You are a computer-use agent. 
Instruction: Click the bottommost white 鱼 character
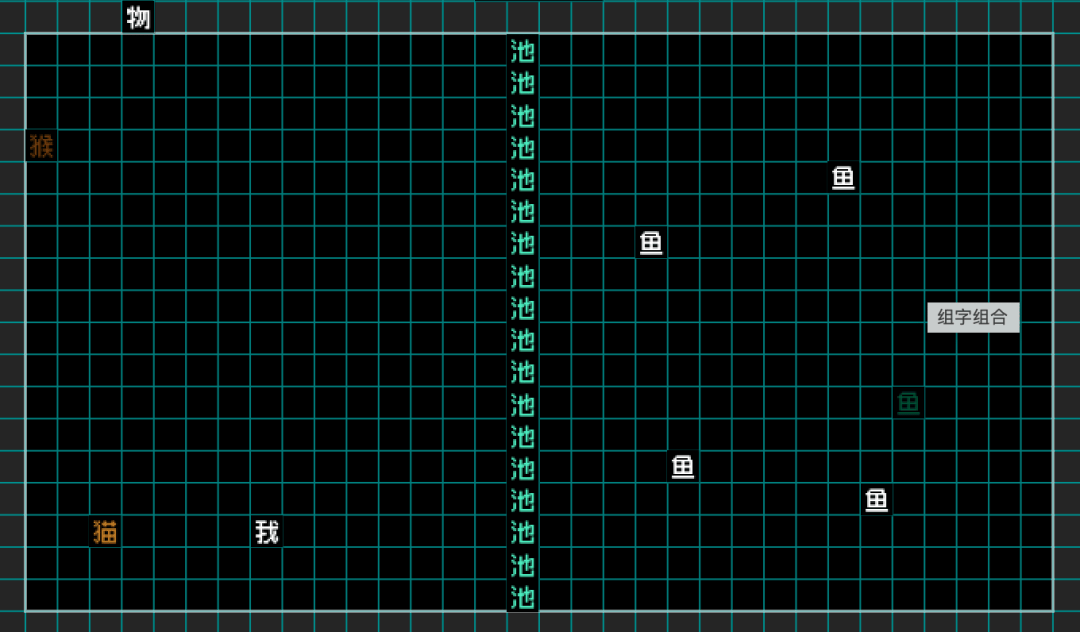pos(876,500)
